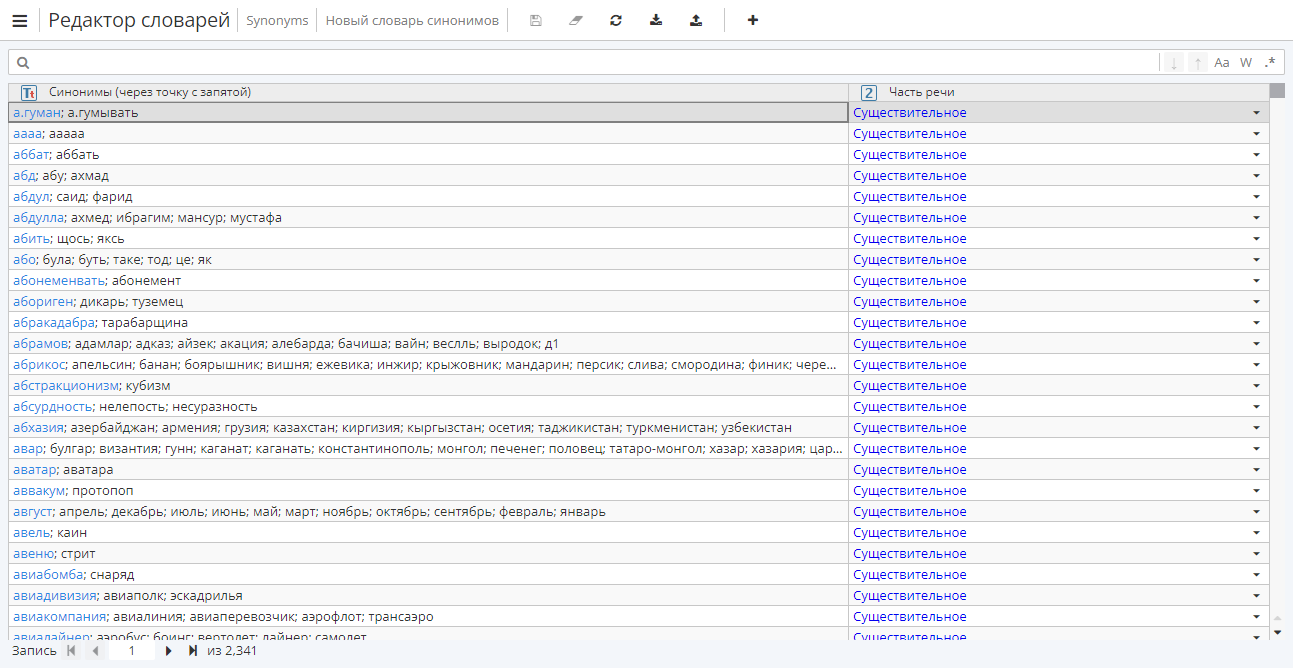Click 'Существительное' in the авар row
Viewport: 1293px width, 668px height.
click(x=910, y=449)
